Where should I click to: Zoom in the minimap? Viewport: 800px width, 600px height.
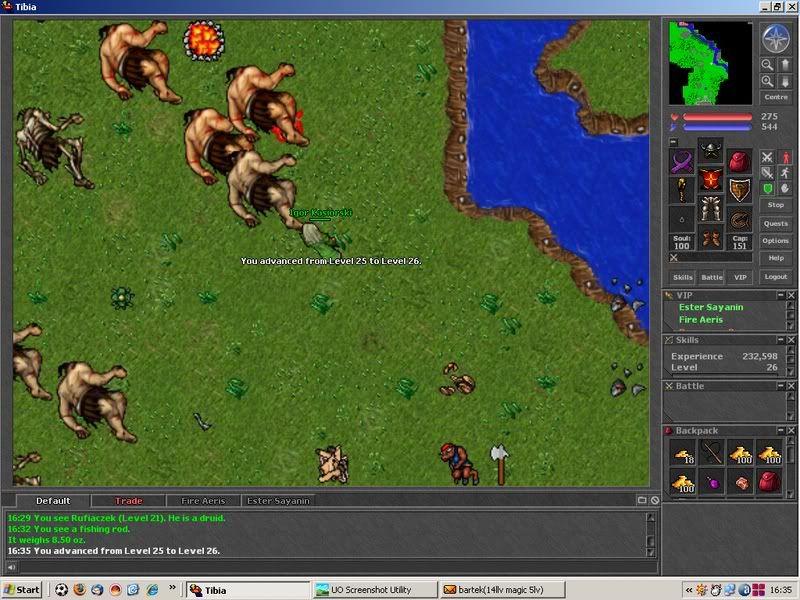click(x=767, y=81)
